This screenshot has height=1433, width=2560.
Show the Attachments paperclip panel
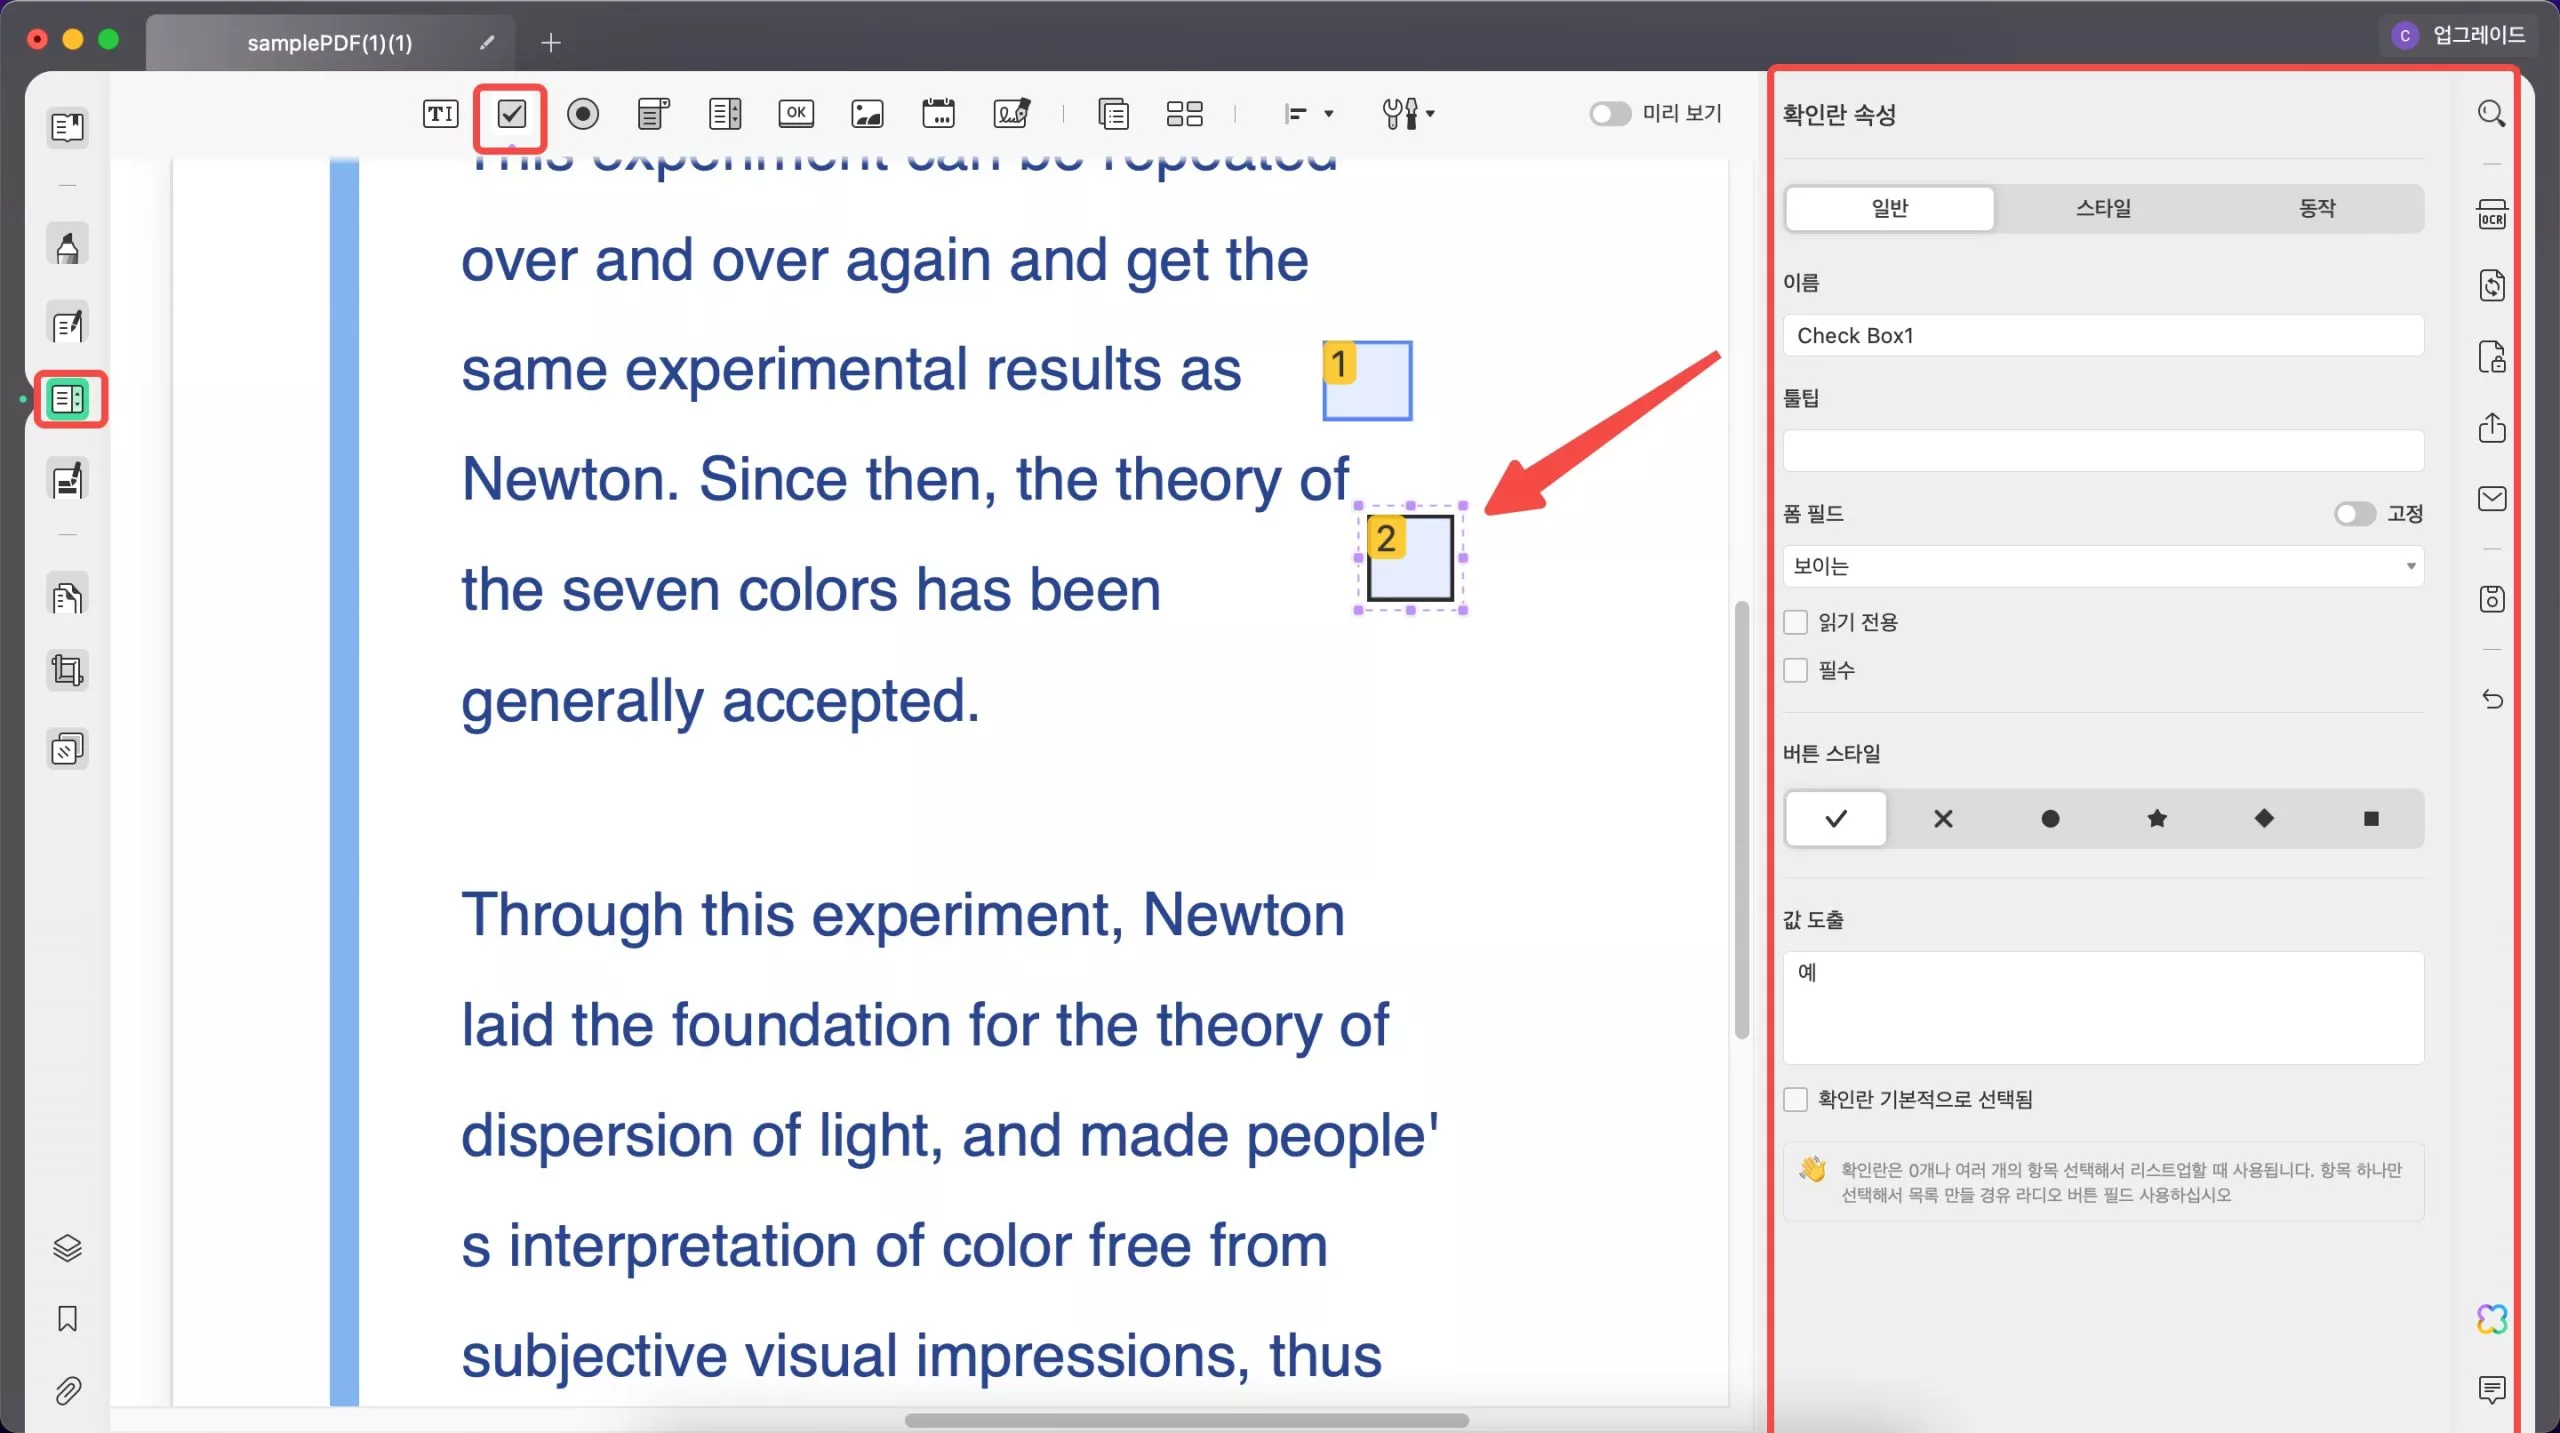click(x=67, y=1390)
